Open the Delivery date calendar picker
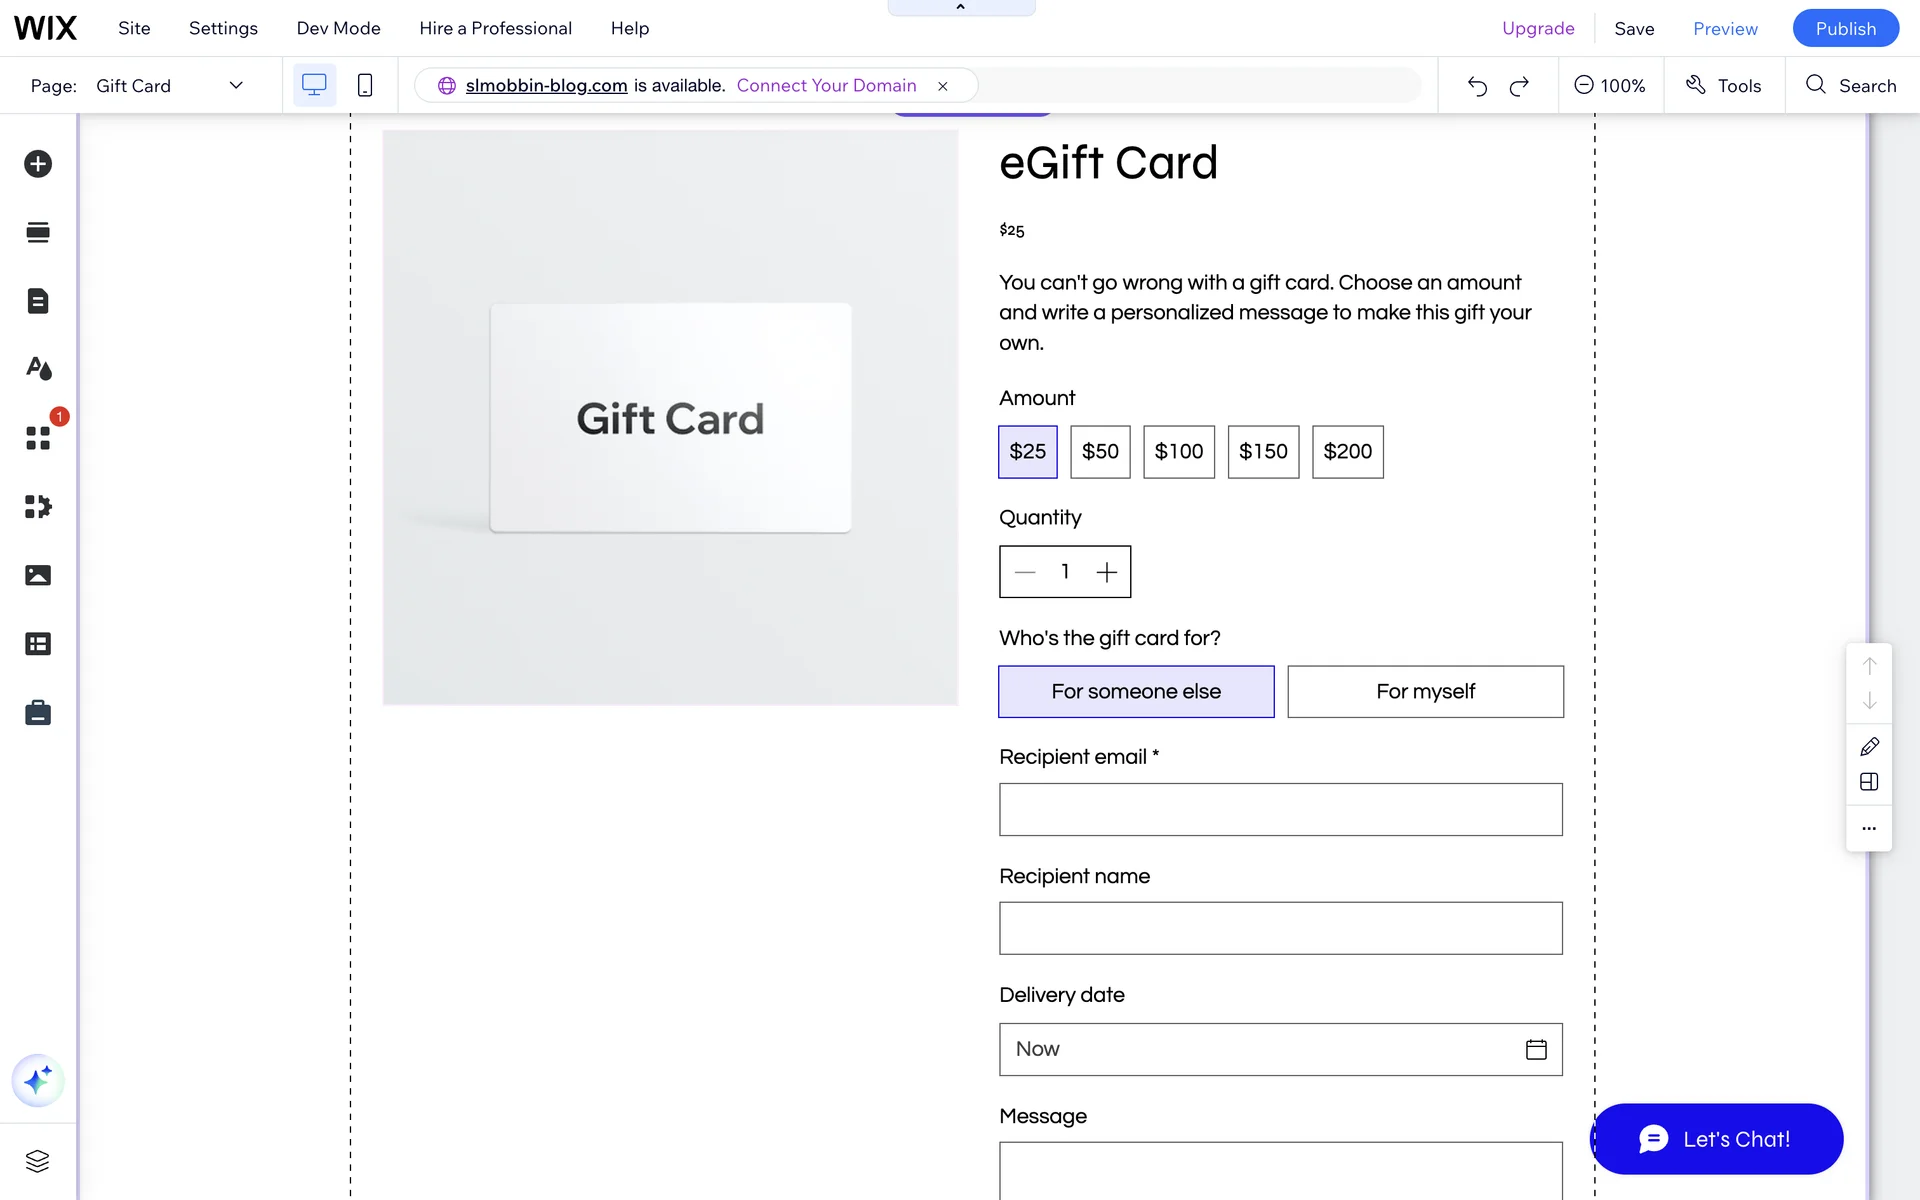Image resolution: width=1920 pixels, height=1200 pixels. (x=1536, y=1049)
